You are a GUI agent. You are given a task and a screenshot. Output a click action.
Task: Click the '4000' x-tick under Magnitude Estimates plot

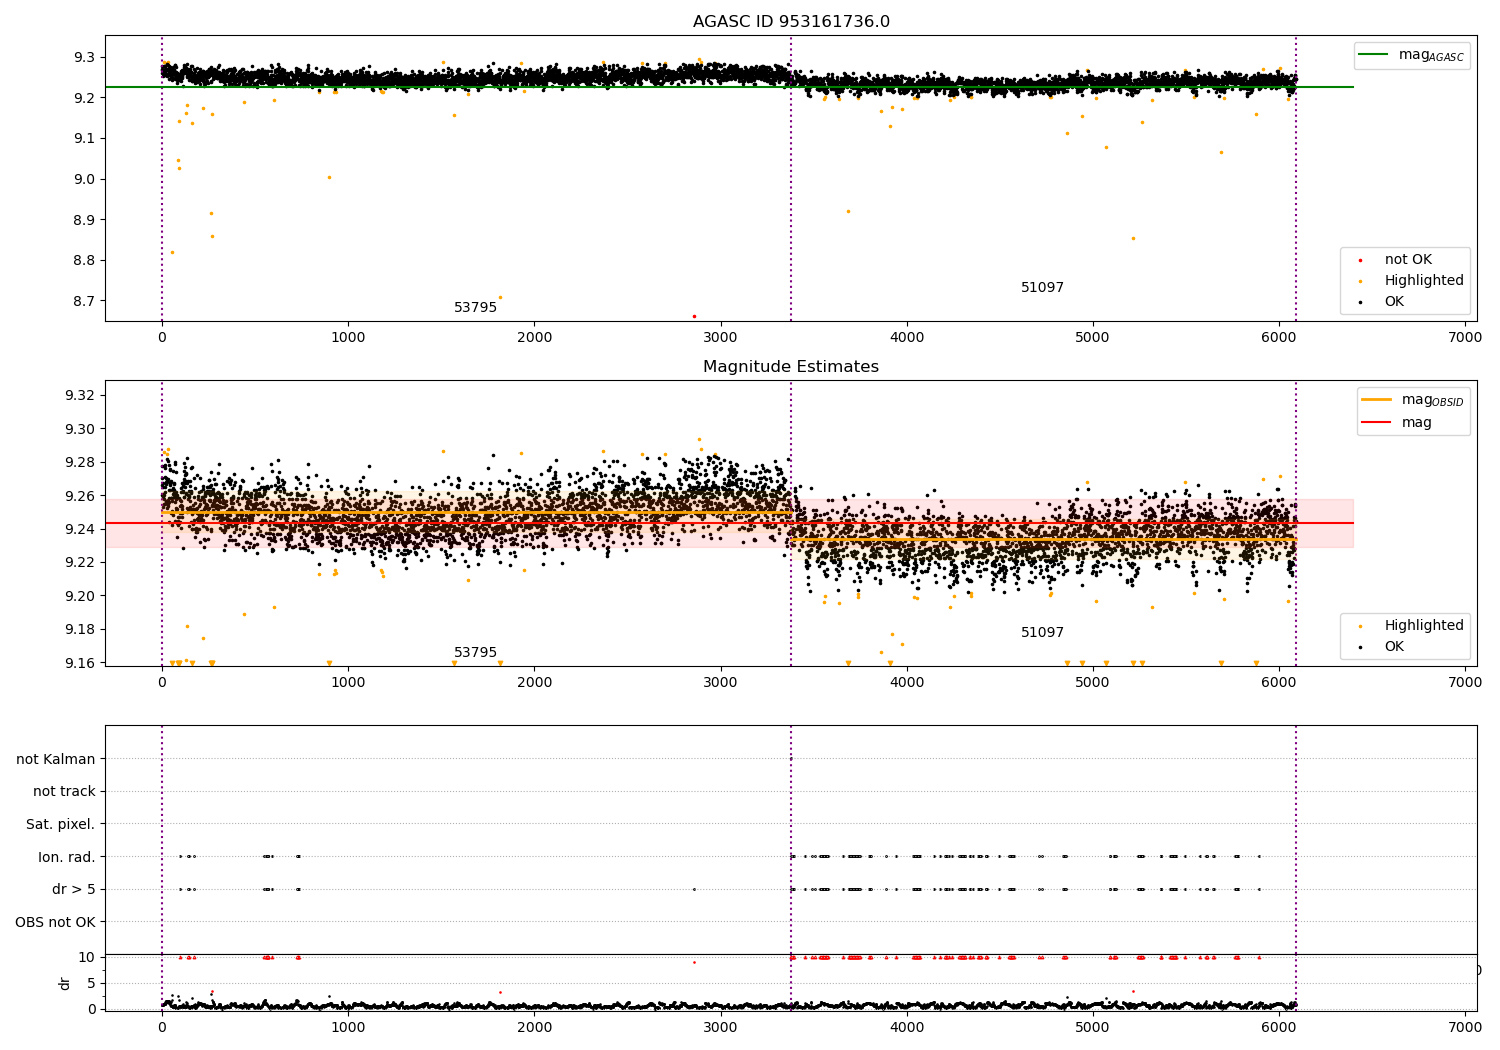(907, 683)
